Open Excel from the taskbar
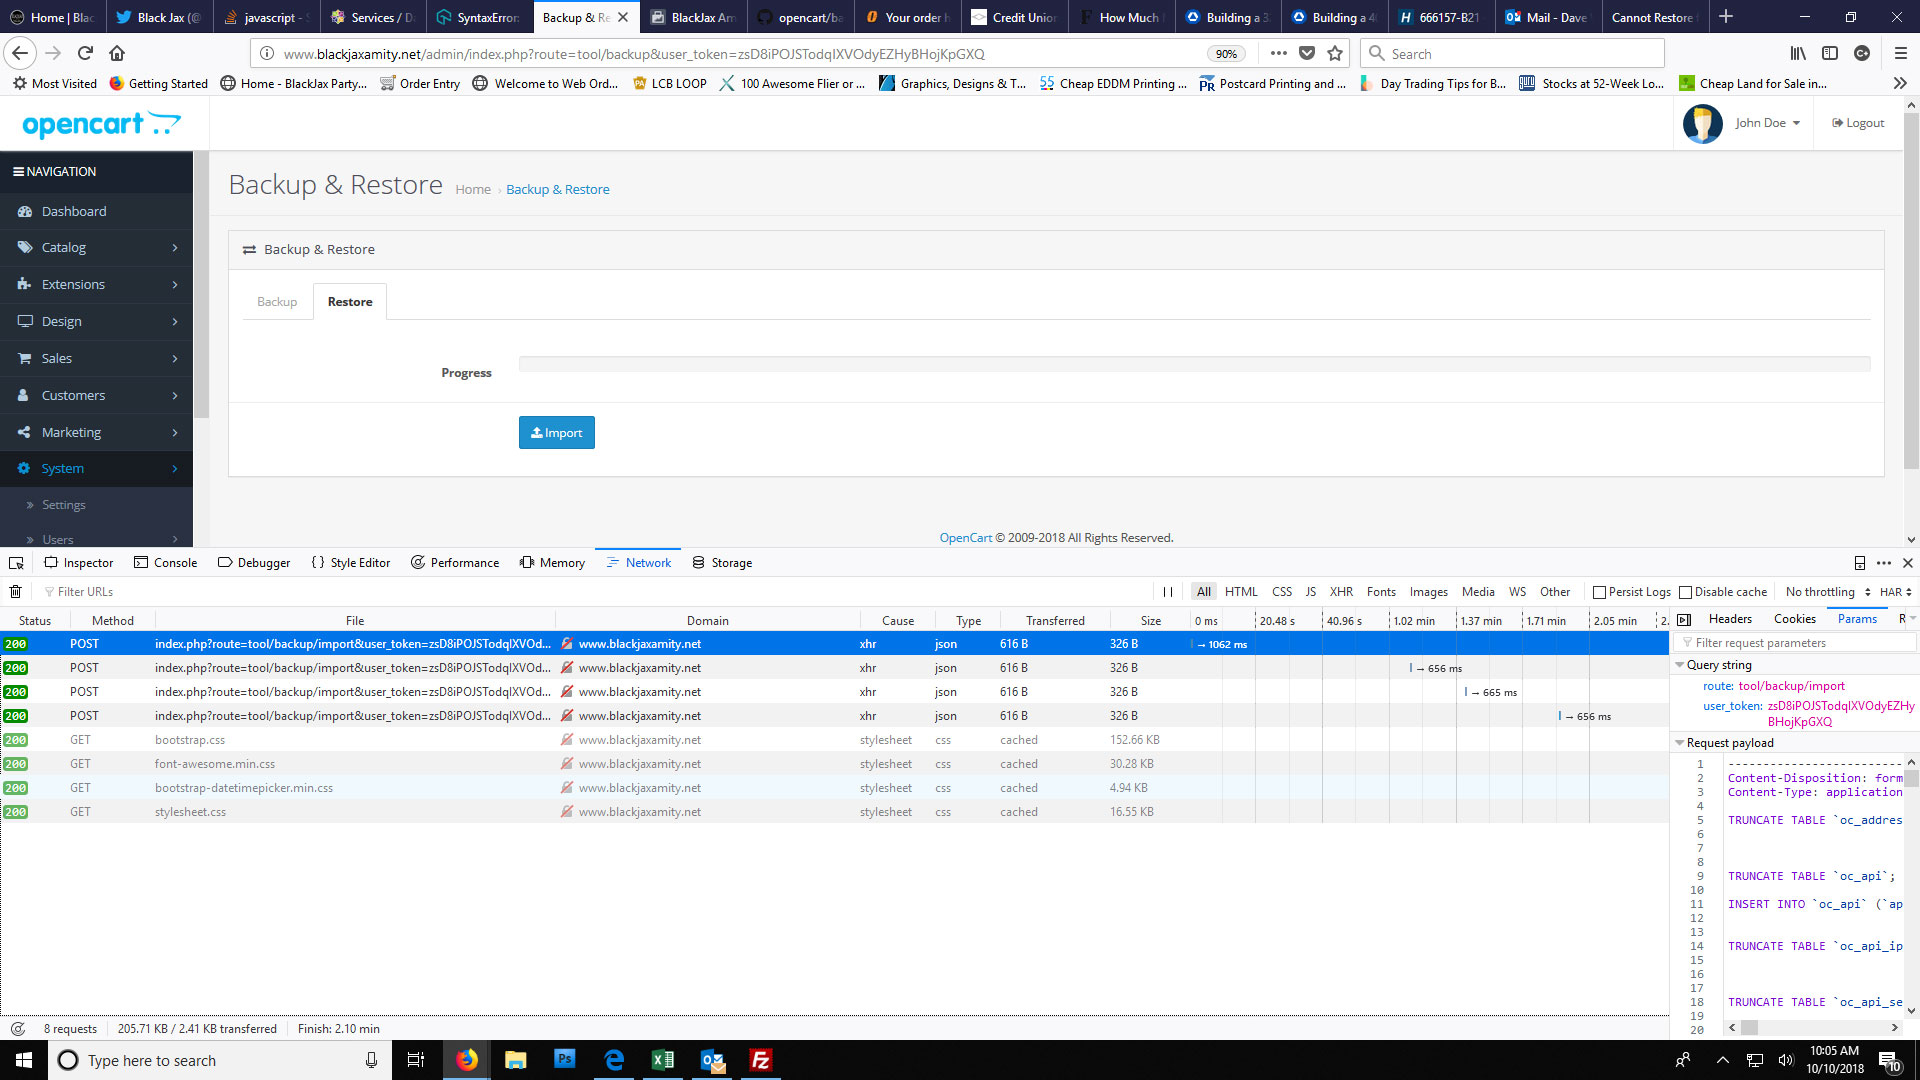The image size is (1920, 1080). click(x=662, y=1060)
